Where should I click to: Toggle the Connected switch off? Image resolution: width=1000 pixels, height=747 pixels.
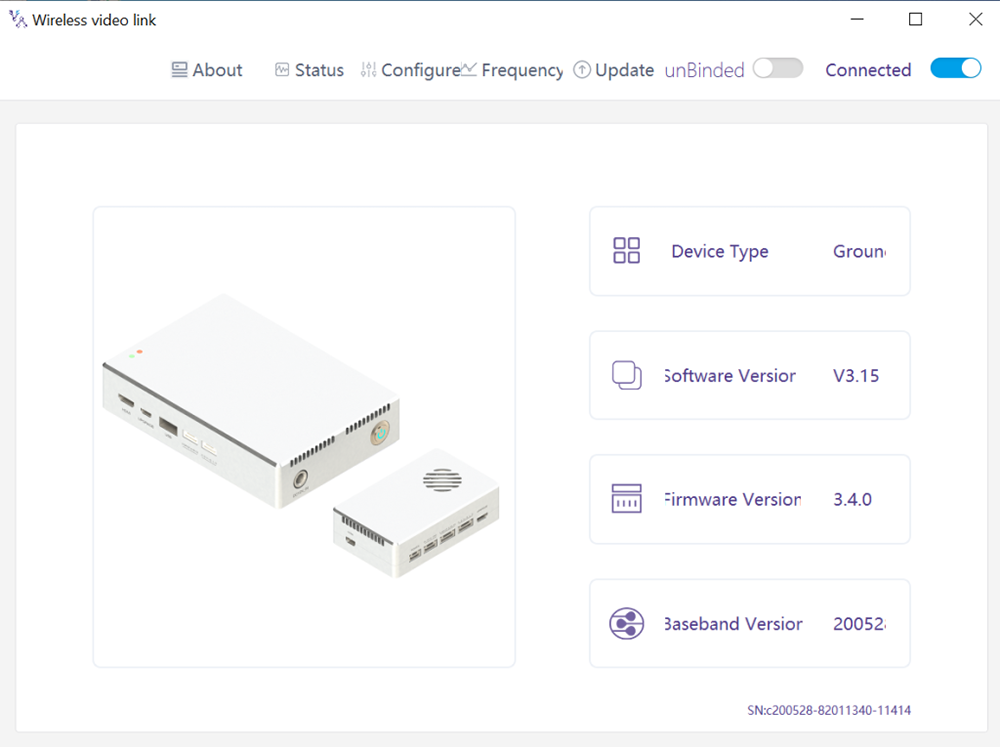click(955, 68)
